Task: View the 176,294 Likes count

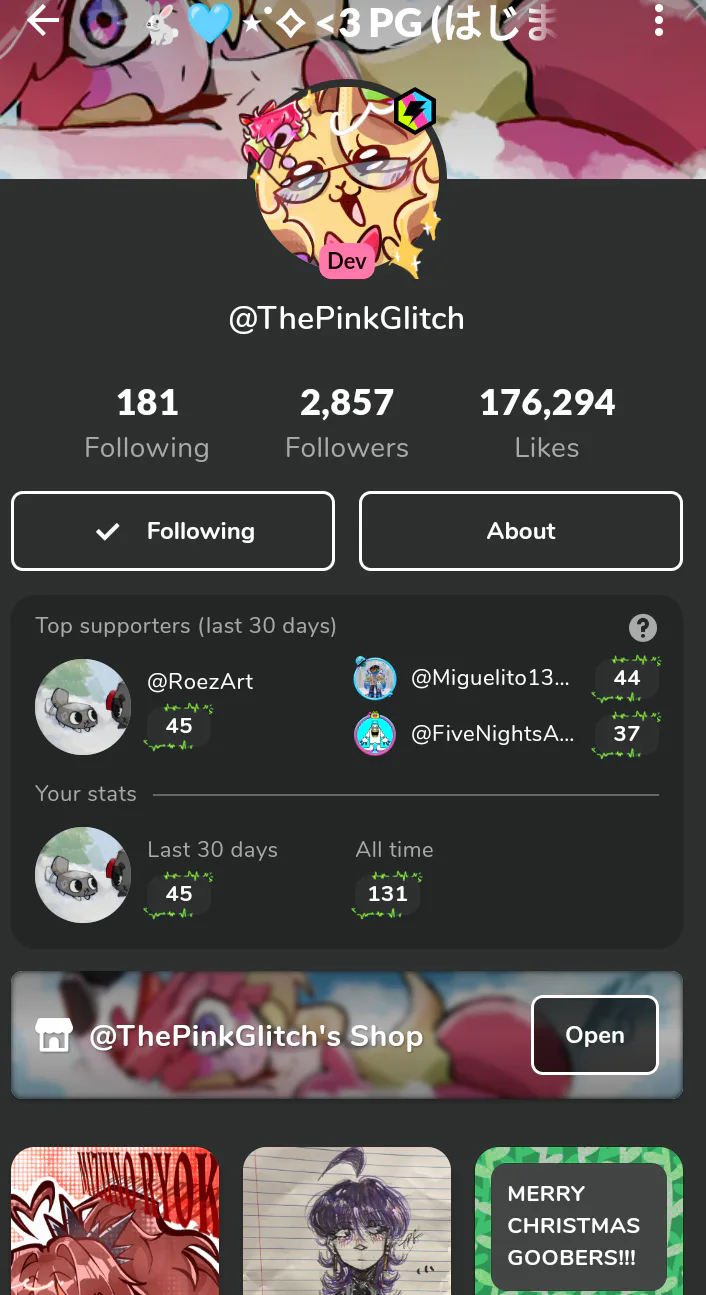Action: pos(547,424)
